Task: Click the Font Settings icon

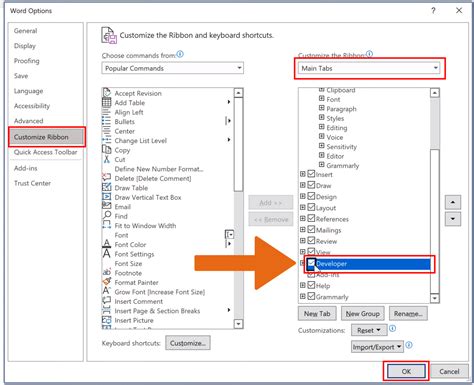Action: click(x=106, y=253)
